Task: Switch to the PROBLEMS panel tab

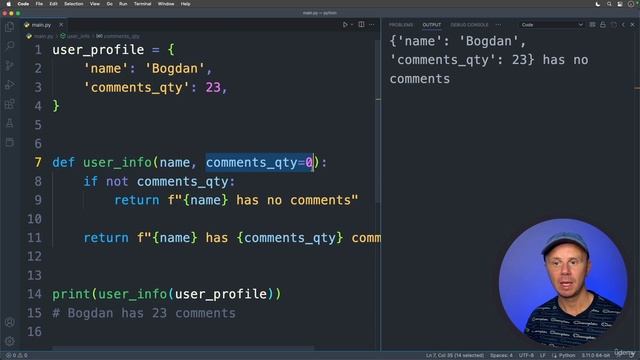Action: tap(400, 25)
